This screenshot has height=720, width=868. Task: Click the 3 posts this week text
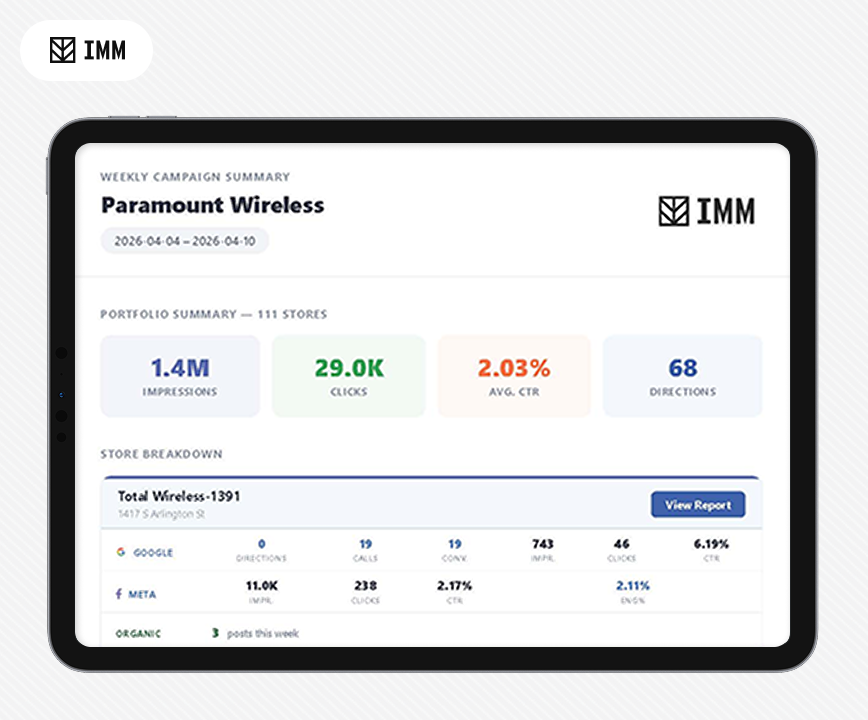point(255,633)
